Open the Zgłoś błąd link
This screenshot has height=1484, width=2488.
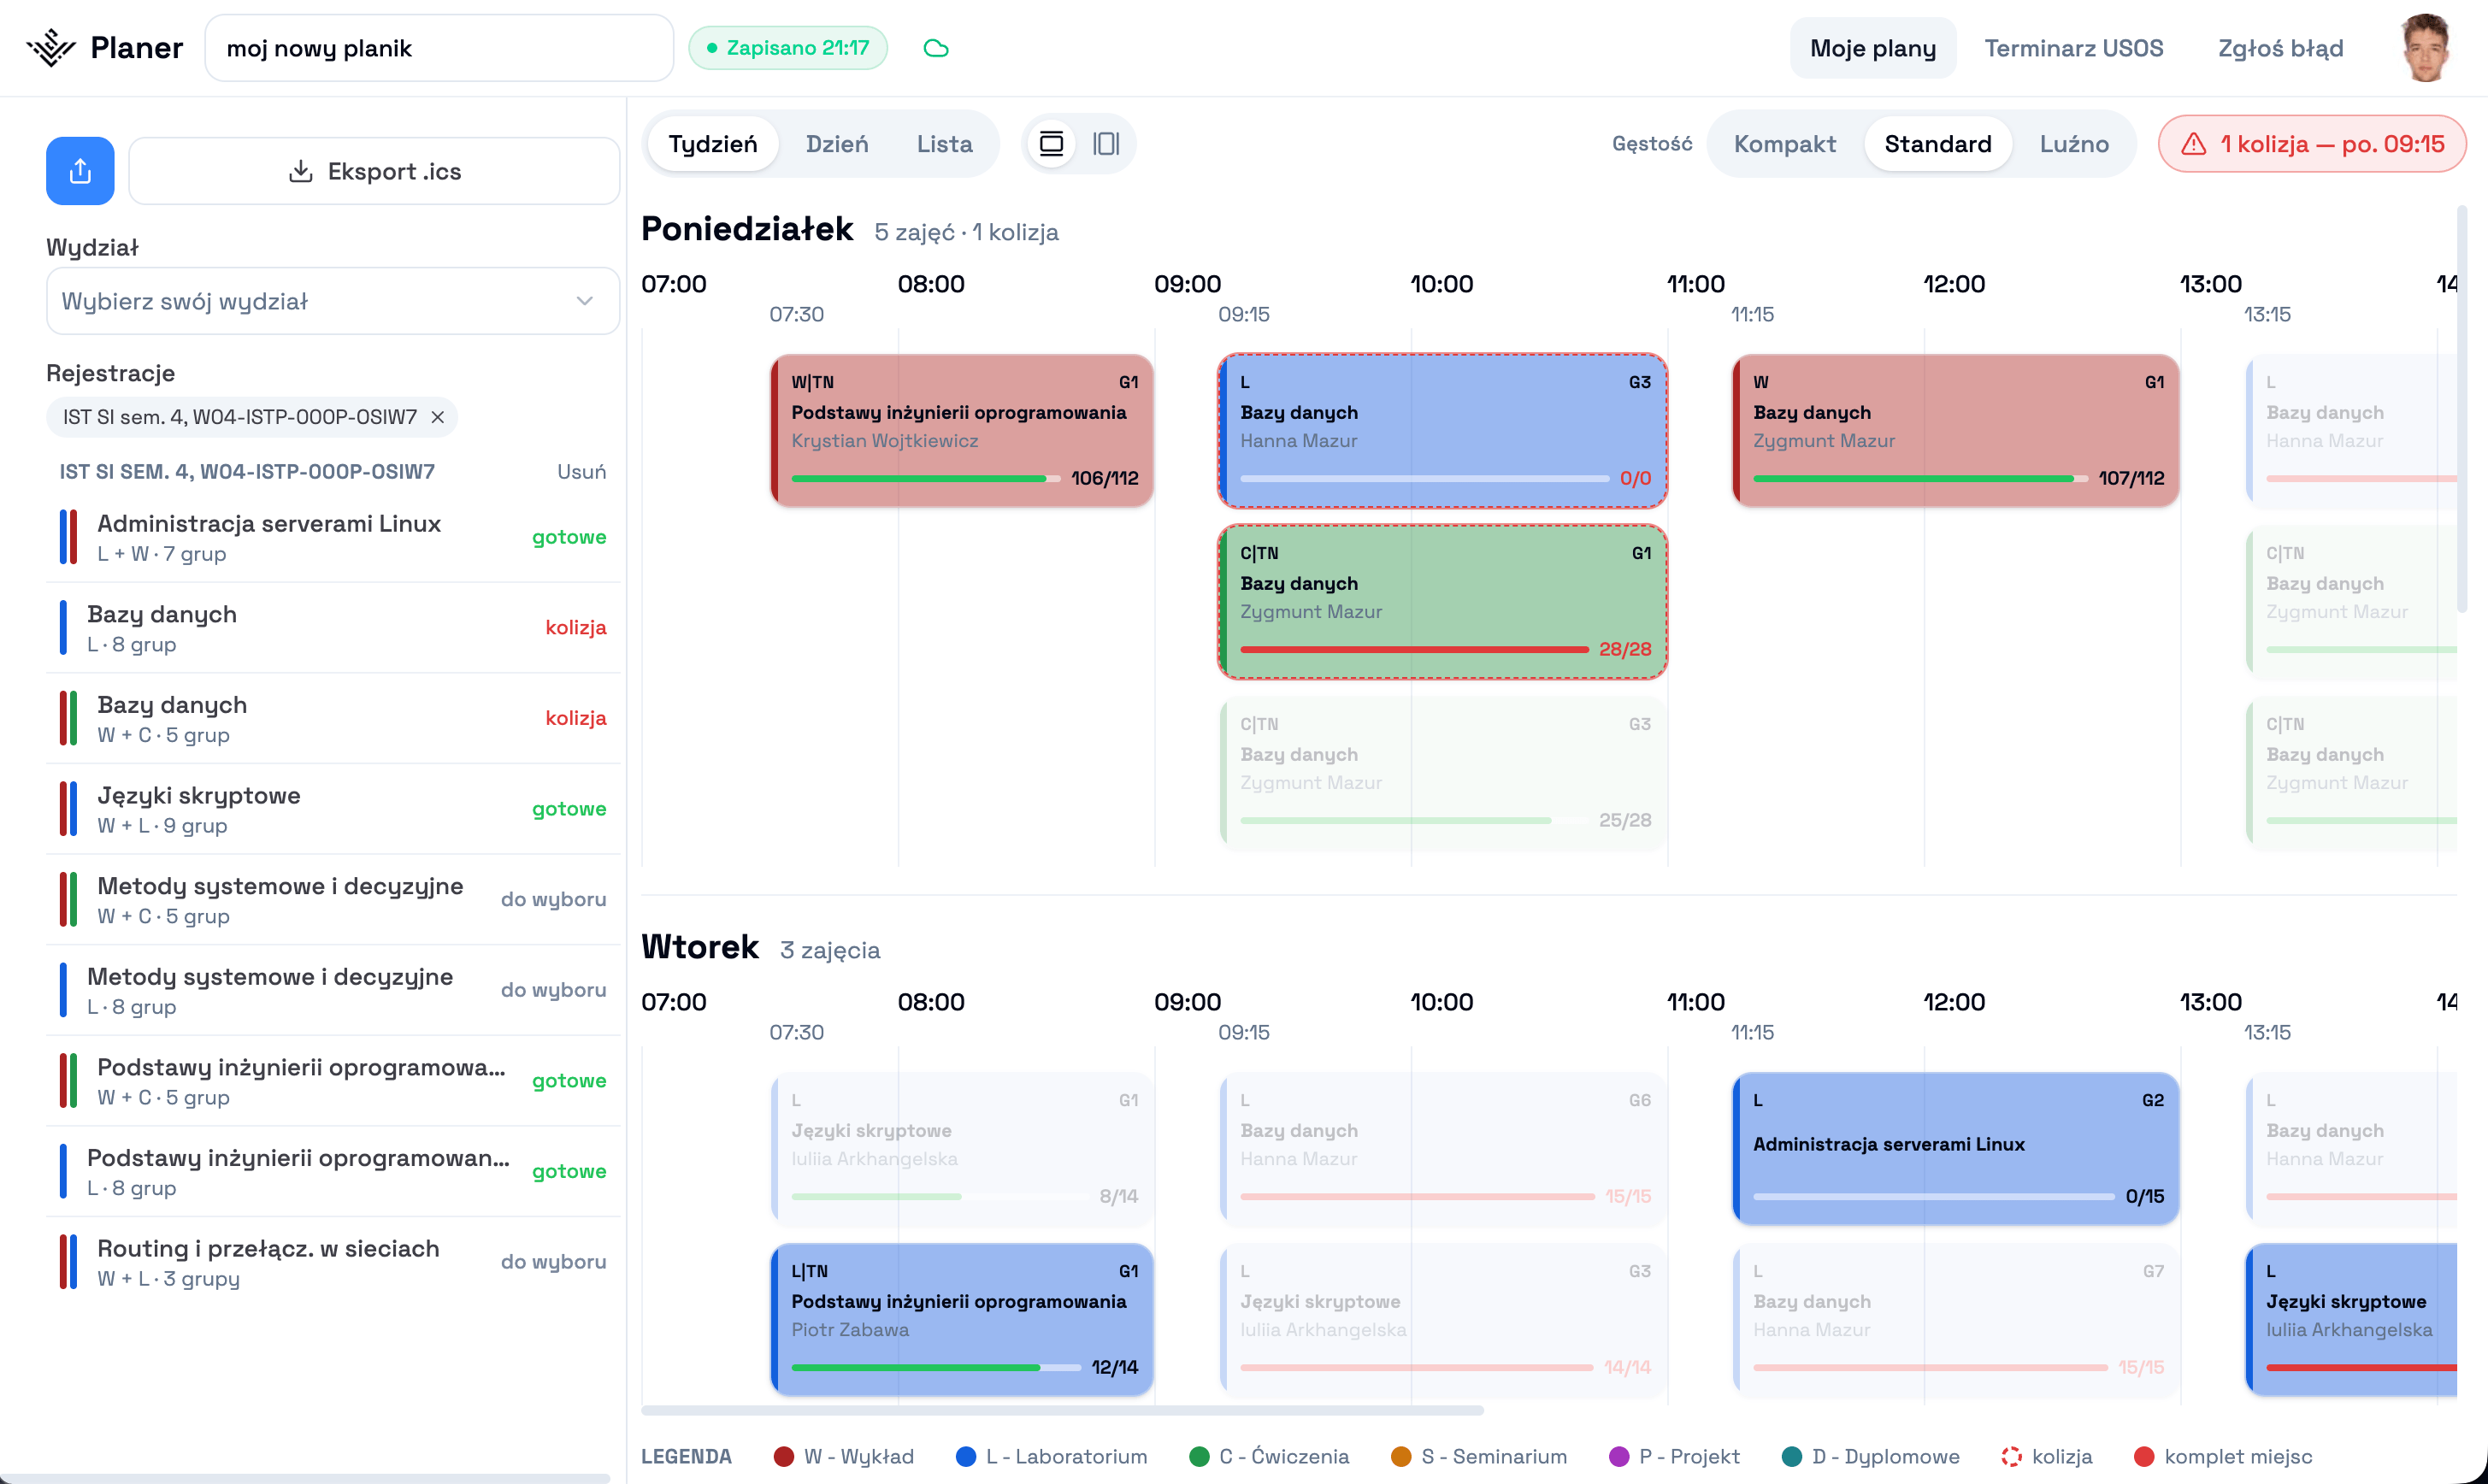click(2280, 48)
